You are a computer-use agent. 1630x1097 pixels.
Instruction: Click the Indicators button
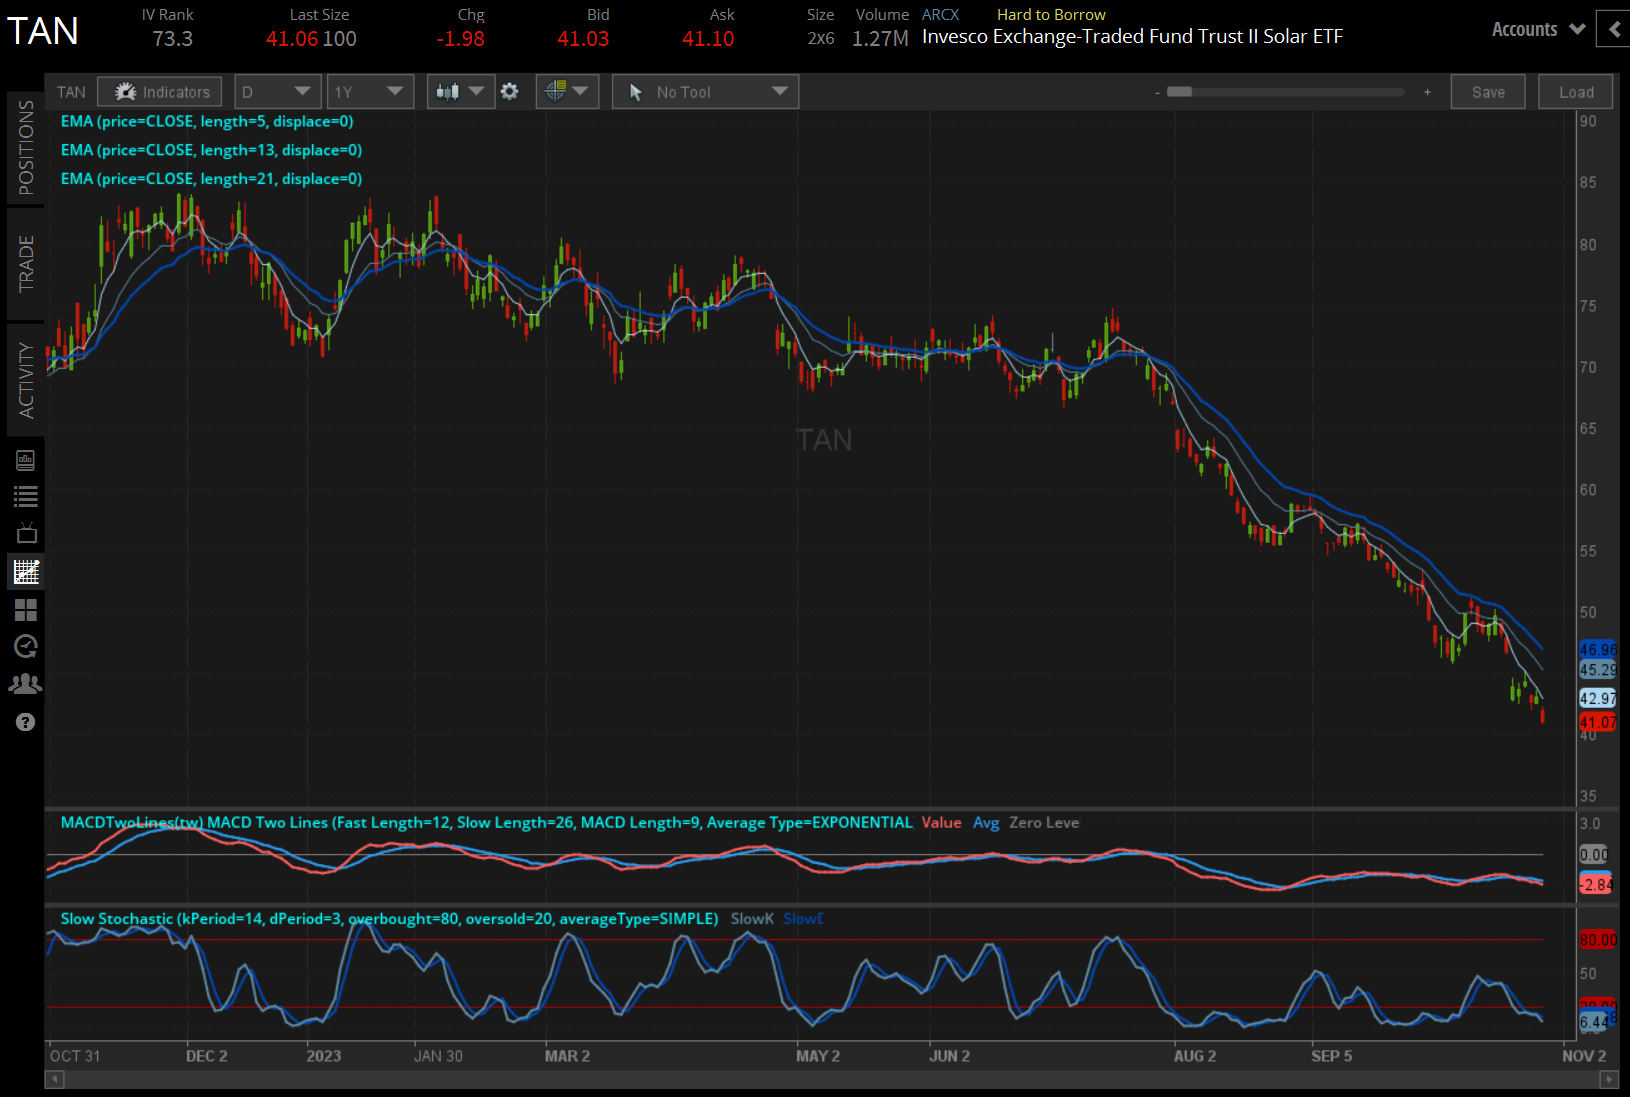click(159, 91)
